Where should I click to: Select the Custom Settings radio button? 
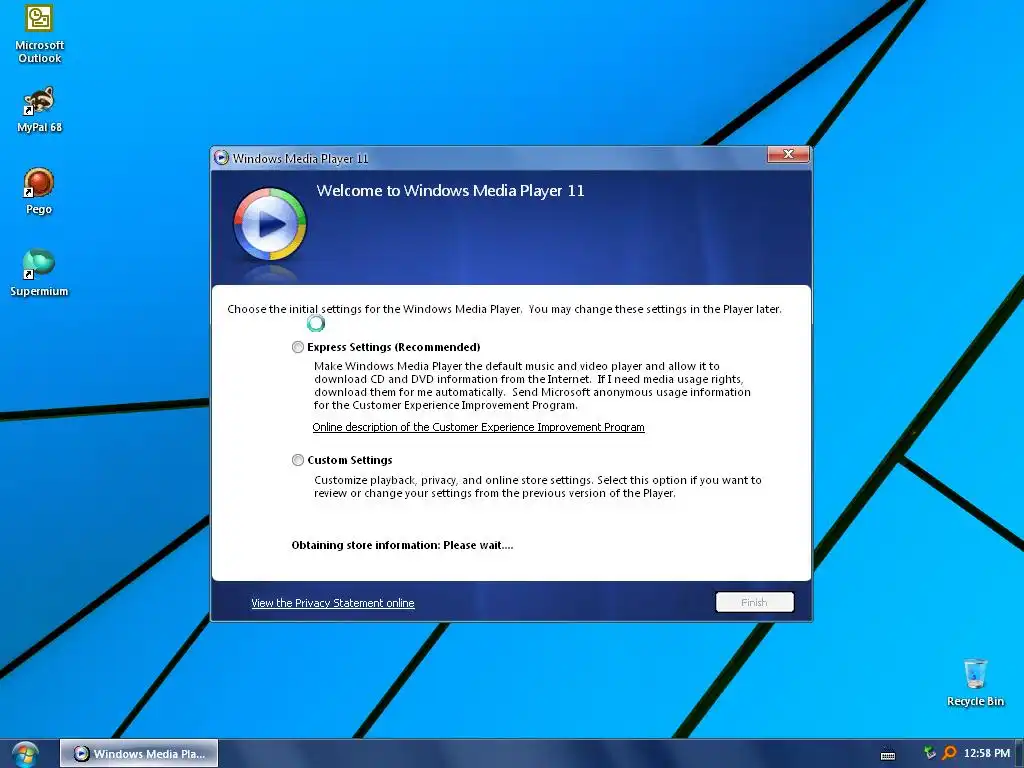(x=298, y=460)
